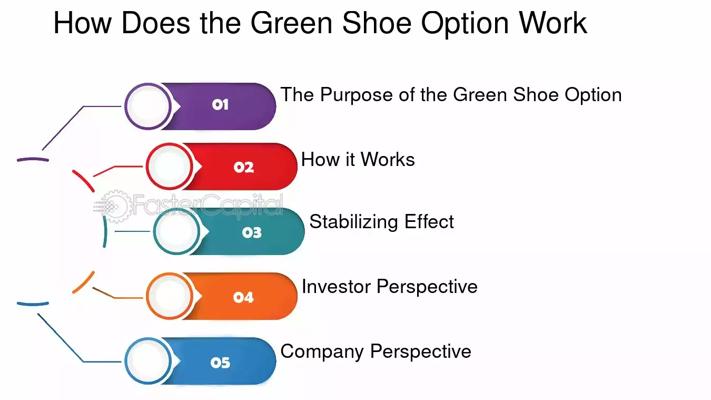Click the white circle on the blue 05 banner

tap(148, 361)
